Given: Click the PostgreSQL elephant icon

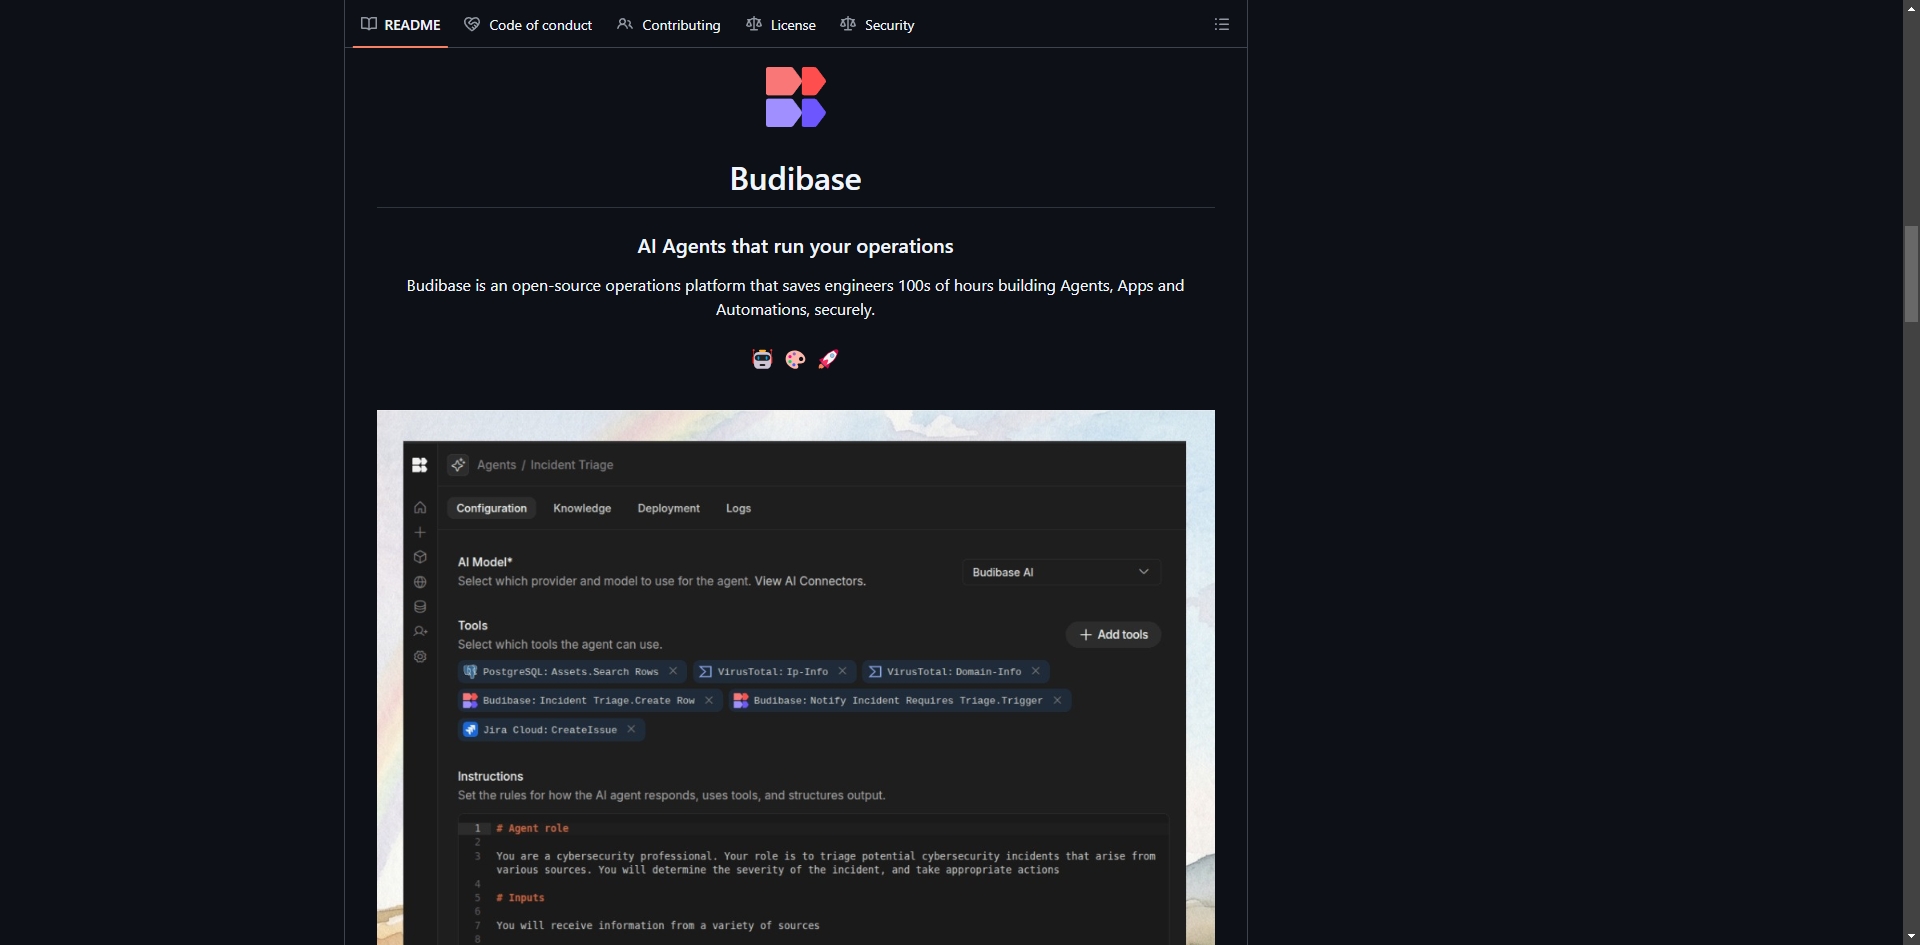Looking at the screenshot, I should (470, 671).
